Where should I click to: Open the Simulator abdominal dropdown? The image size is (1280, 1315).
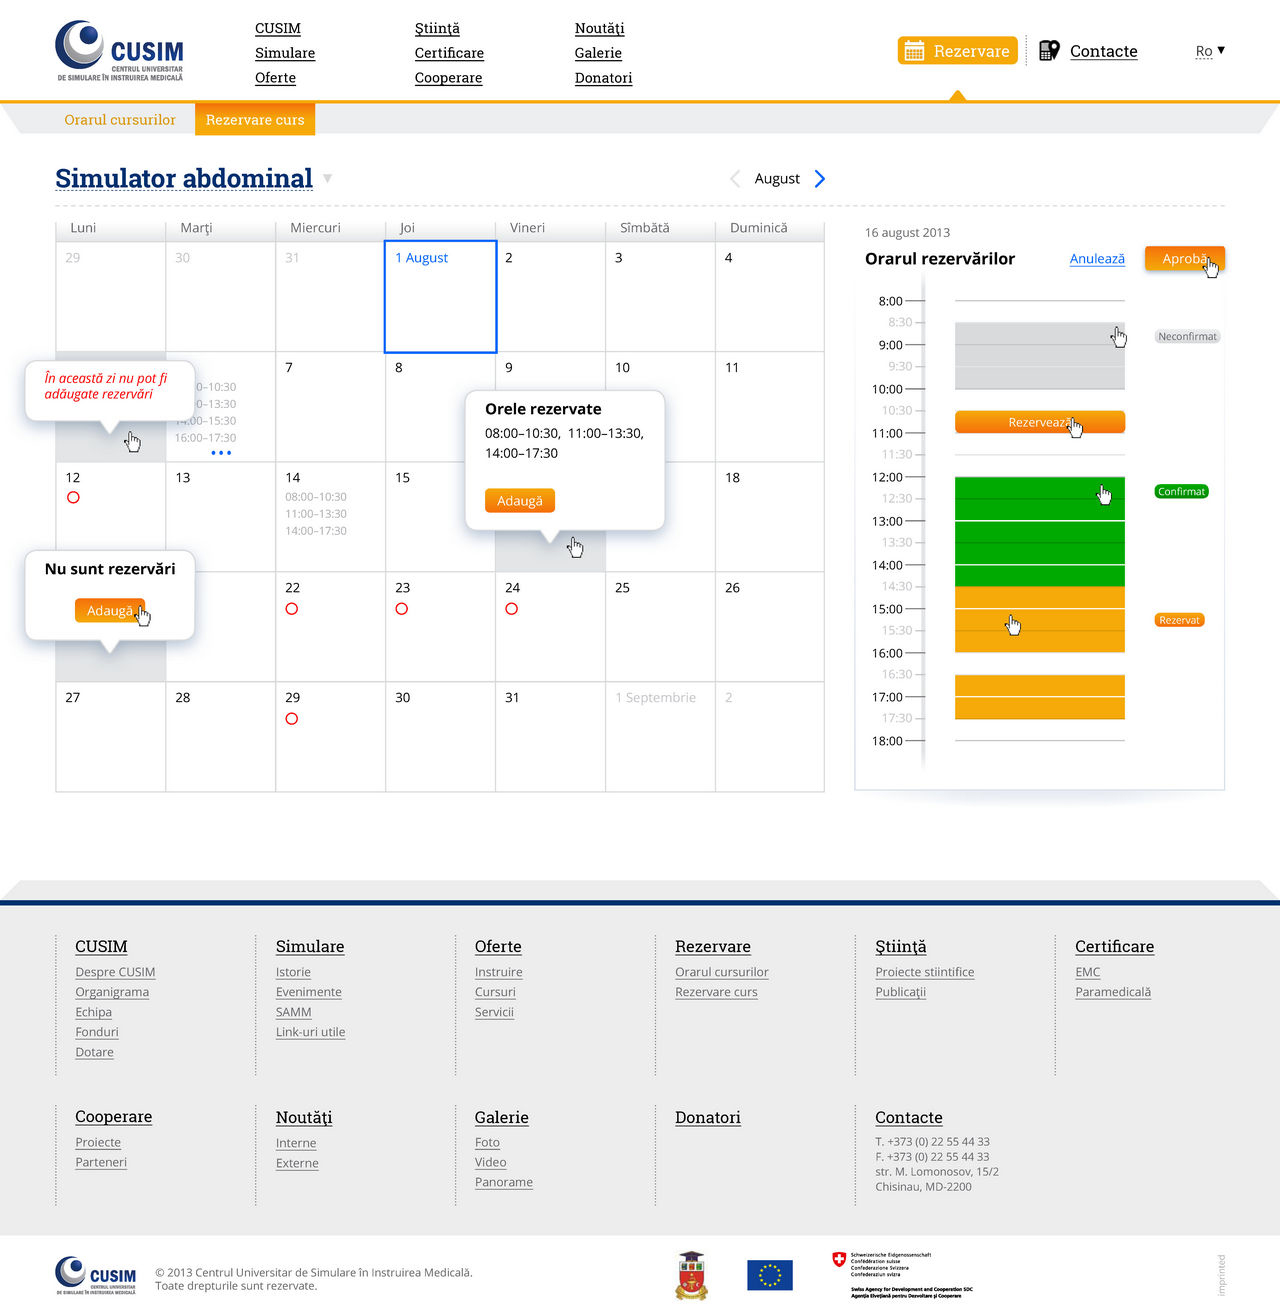(x=327, y=178)
